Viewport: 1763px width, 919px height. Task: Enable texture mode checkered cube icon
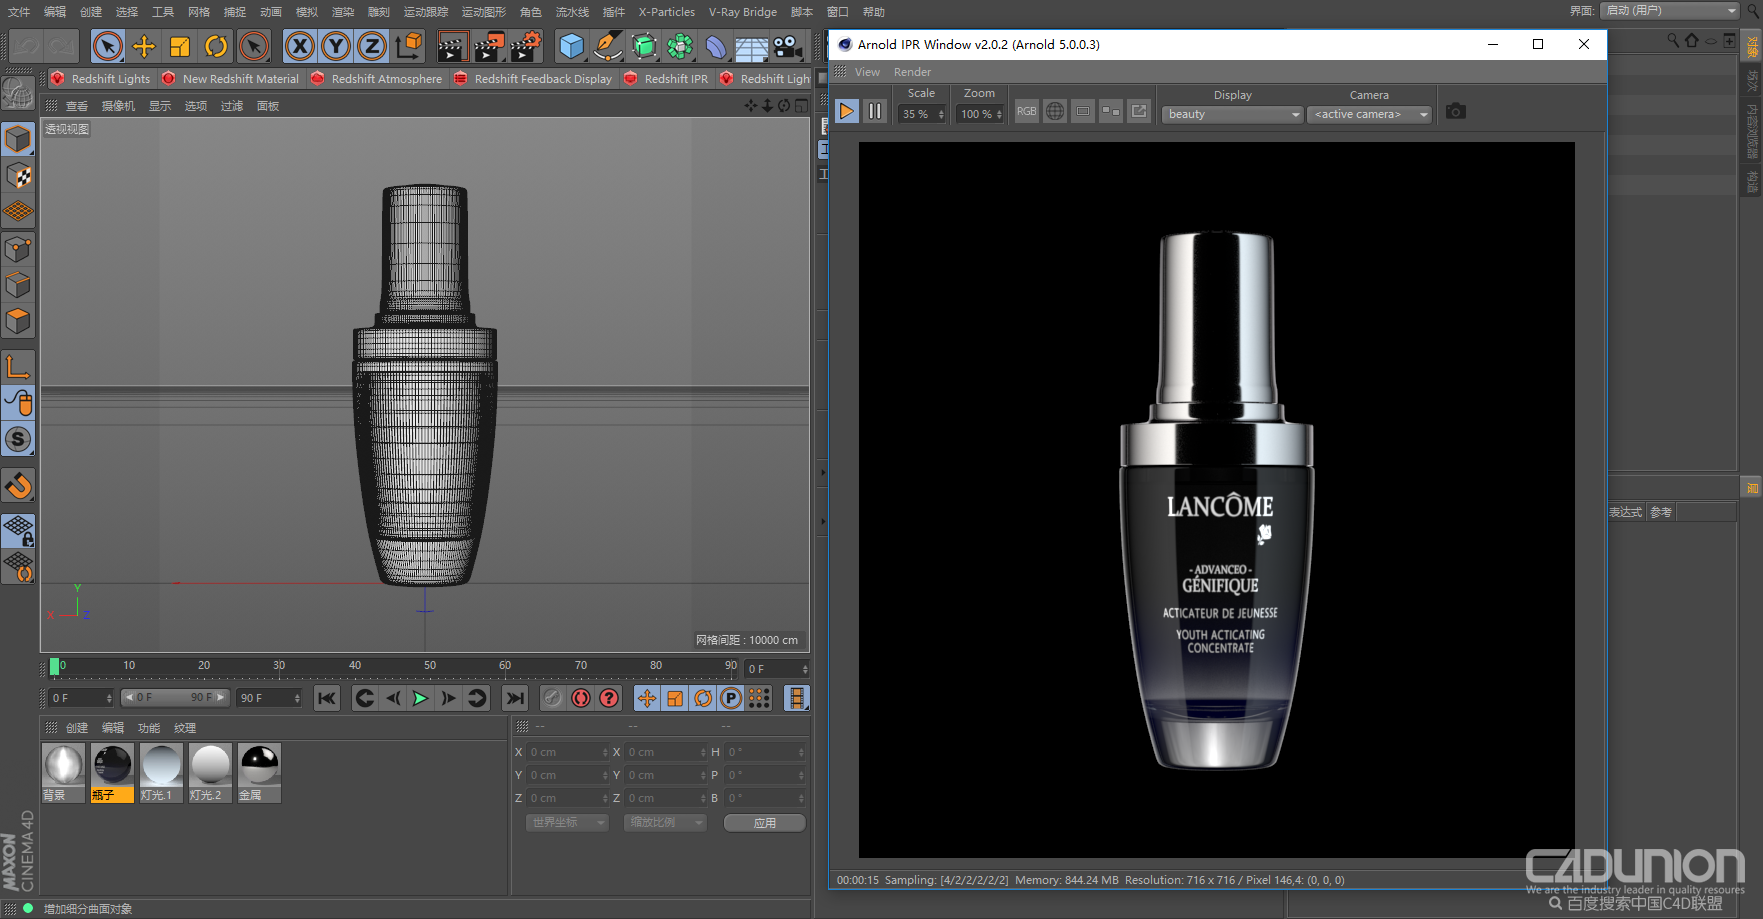(18, 176)
